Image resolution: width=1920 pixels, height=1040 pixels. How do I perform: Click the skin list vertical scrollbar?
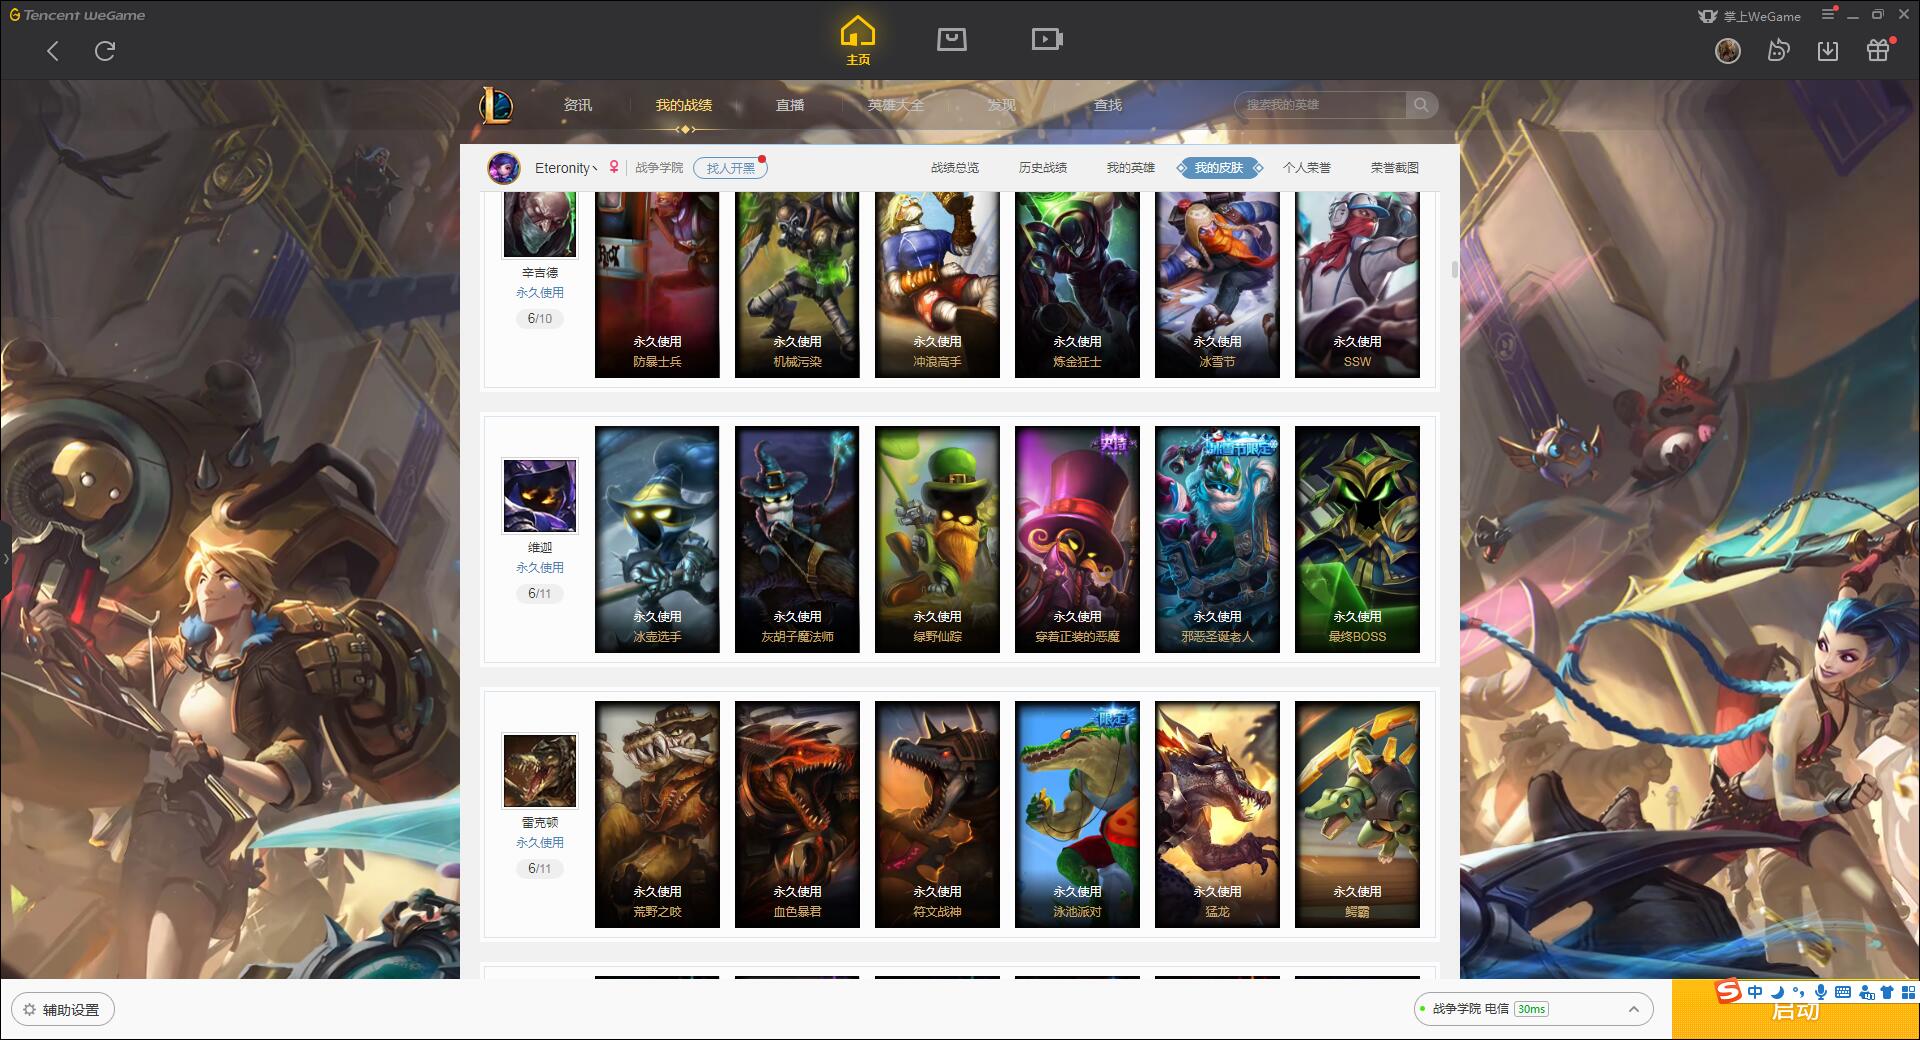(x=1454, y=270)
